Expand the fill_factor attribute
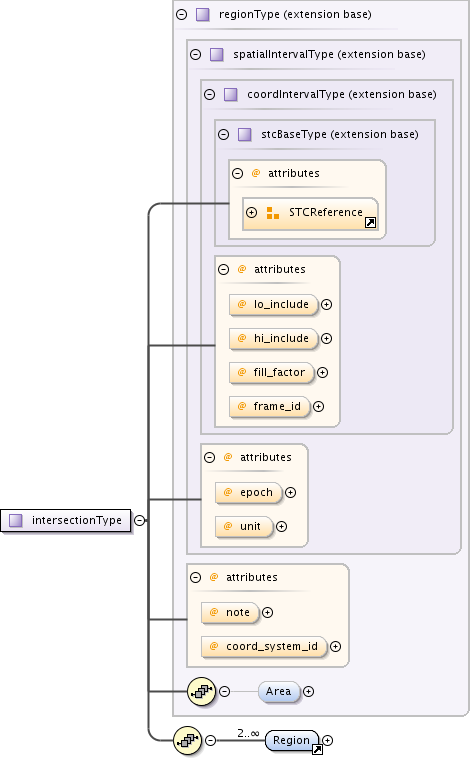 [x=323, y=372]
